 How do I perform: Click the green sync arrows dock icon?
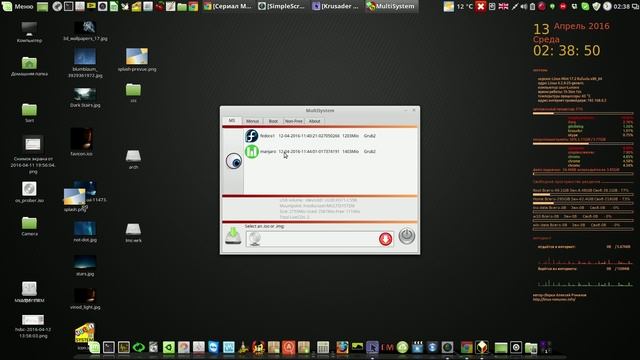tap(138, 347)
